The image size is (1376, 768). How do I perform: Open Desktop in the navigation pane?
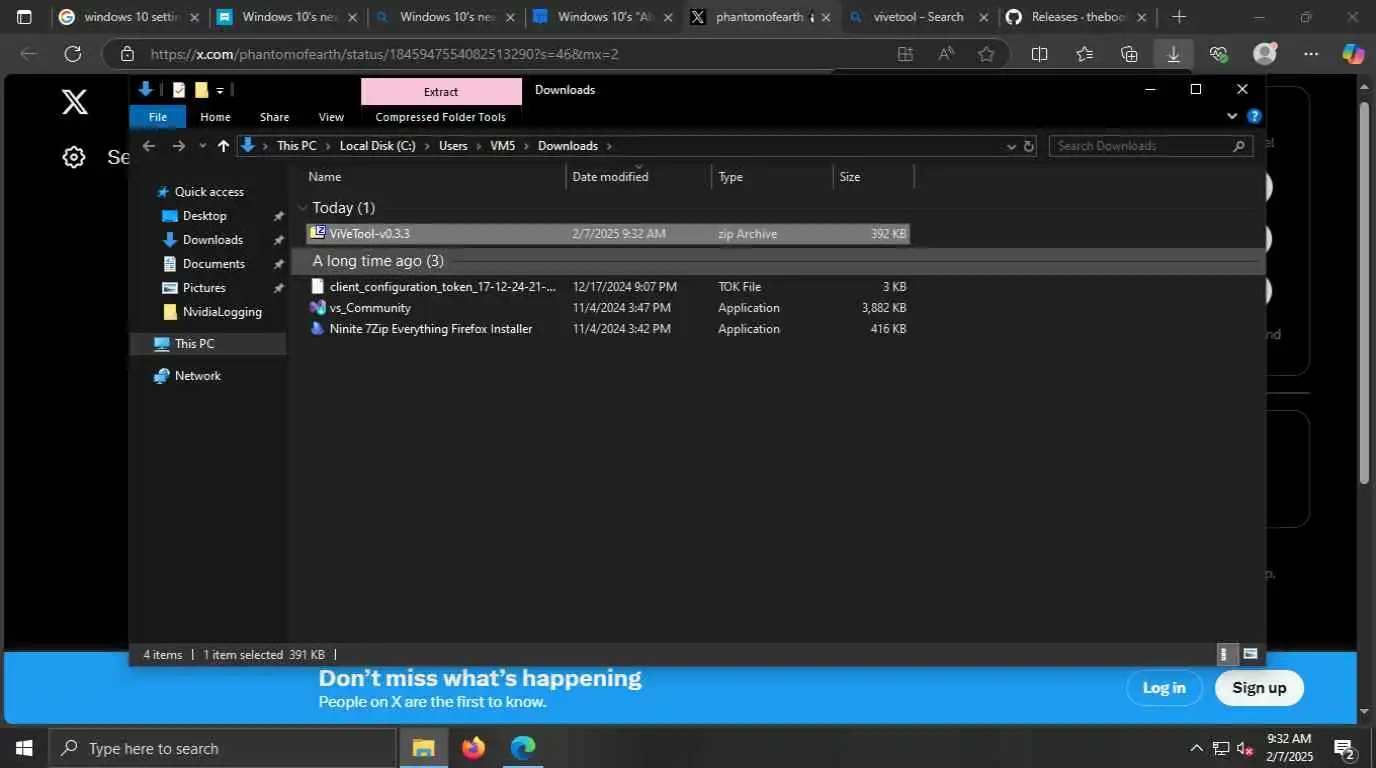[x=204, y=216]
